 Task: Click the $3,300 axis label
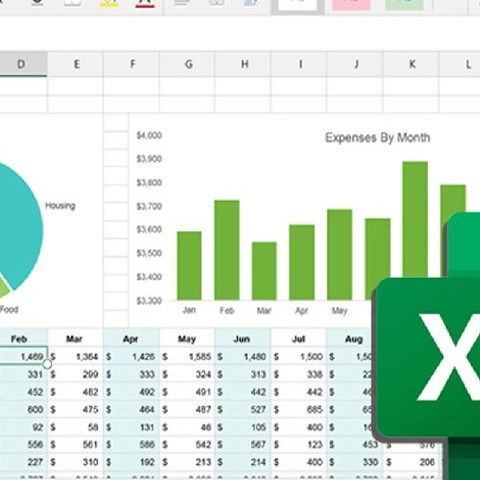(149, 301)
